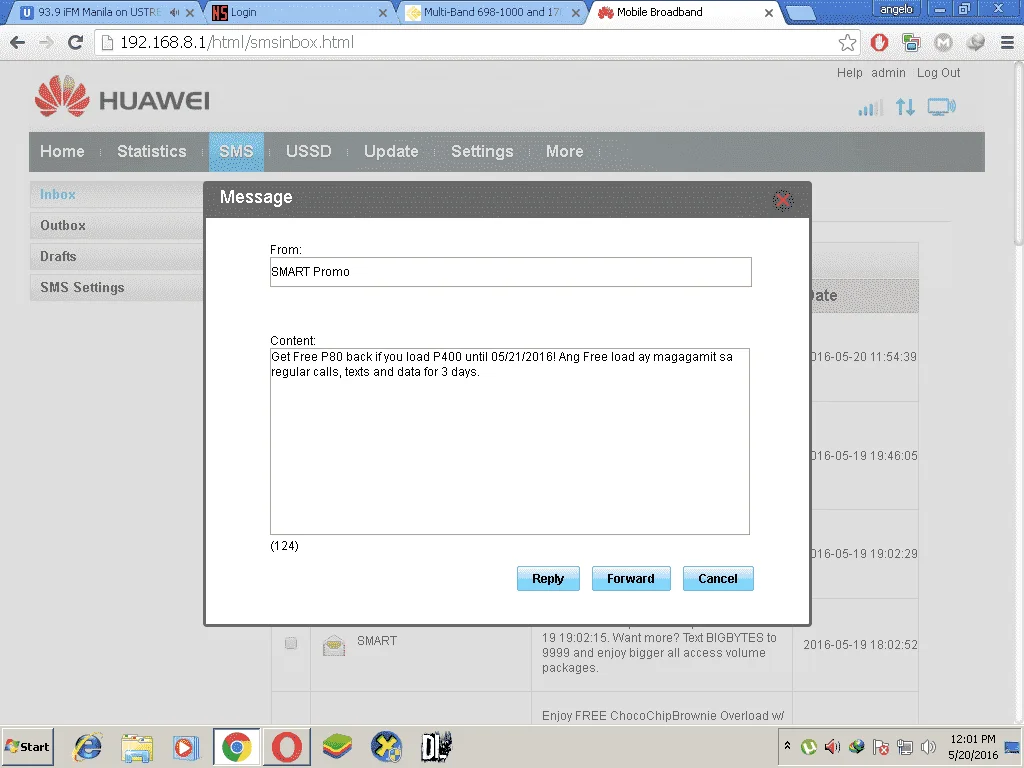Click the grey M extension icon
The width and height of the screenshot is (1024, 768).
point(943,43)
